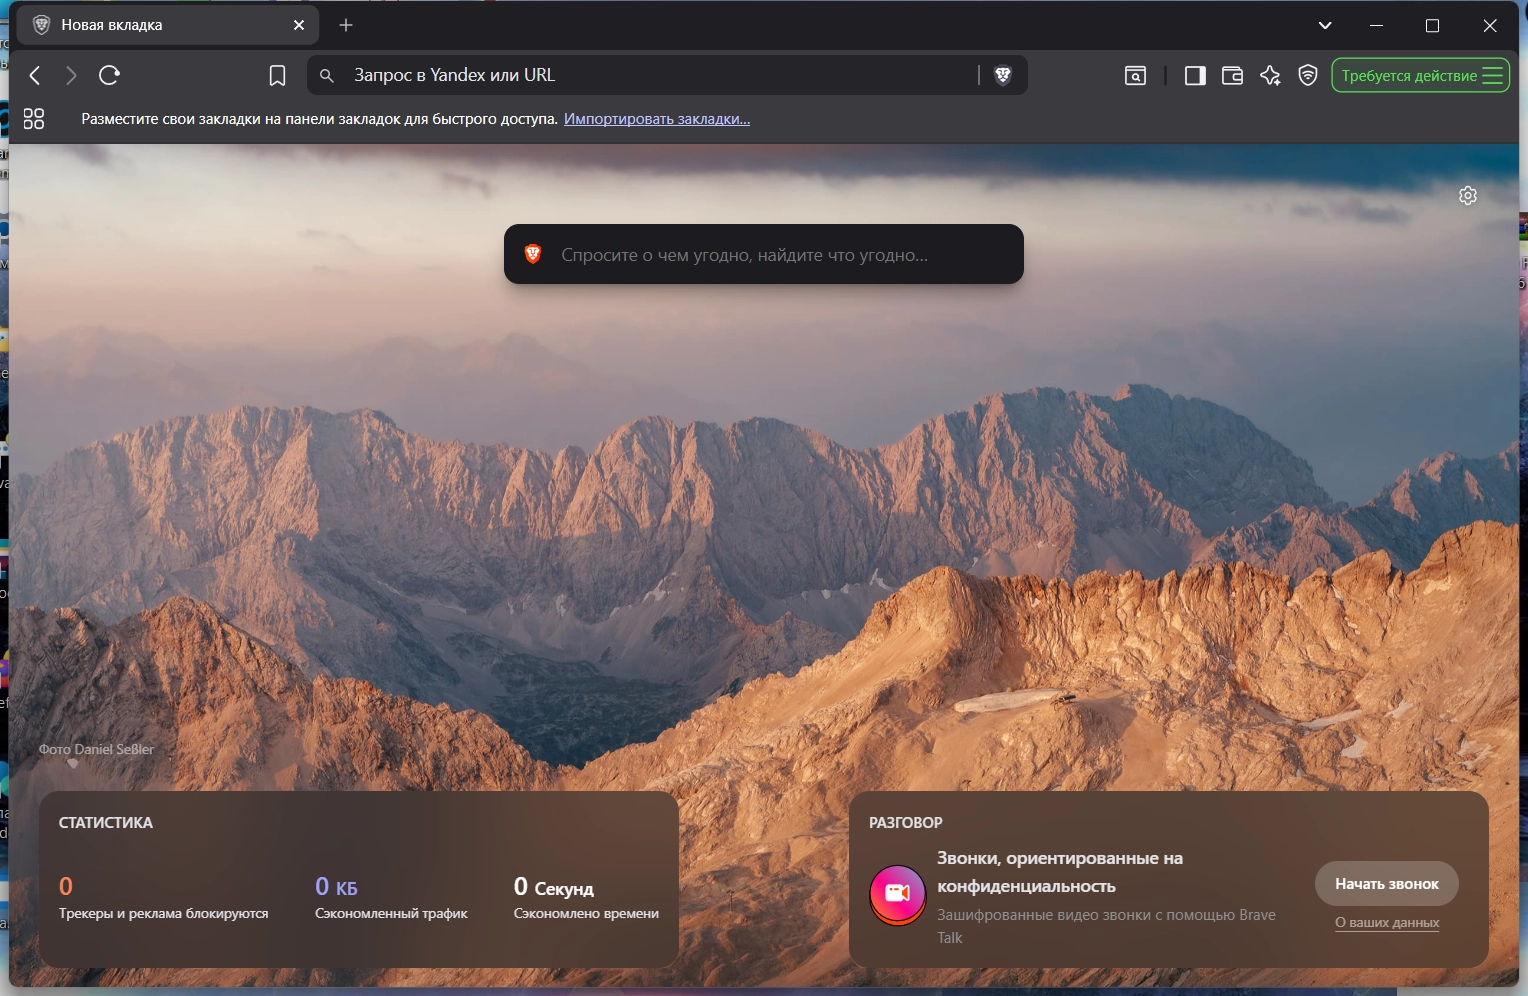1528x996 pixels.
Task: Open the "О ваших данных" link
Action: point(1387,923)
